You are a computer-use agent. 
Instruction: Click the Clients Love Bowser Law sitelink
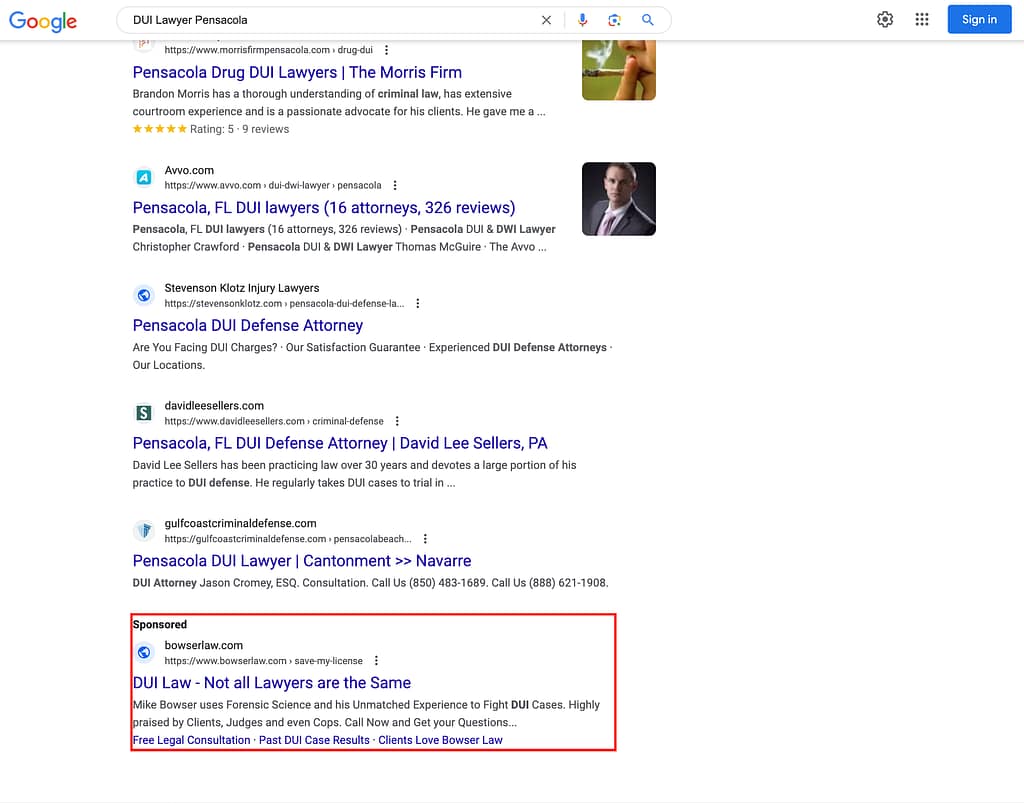440,740
